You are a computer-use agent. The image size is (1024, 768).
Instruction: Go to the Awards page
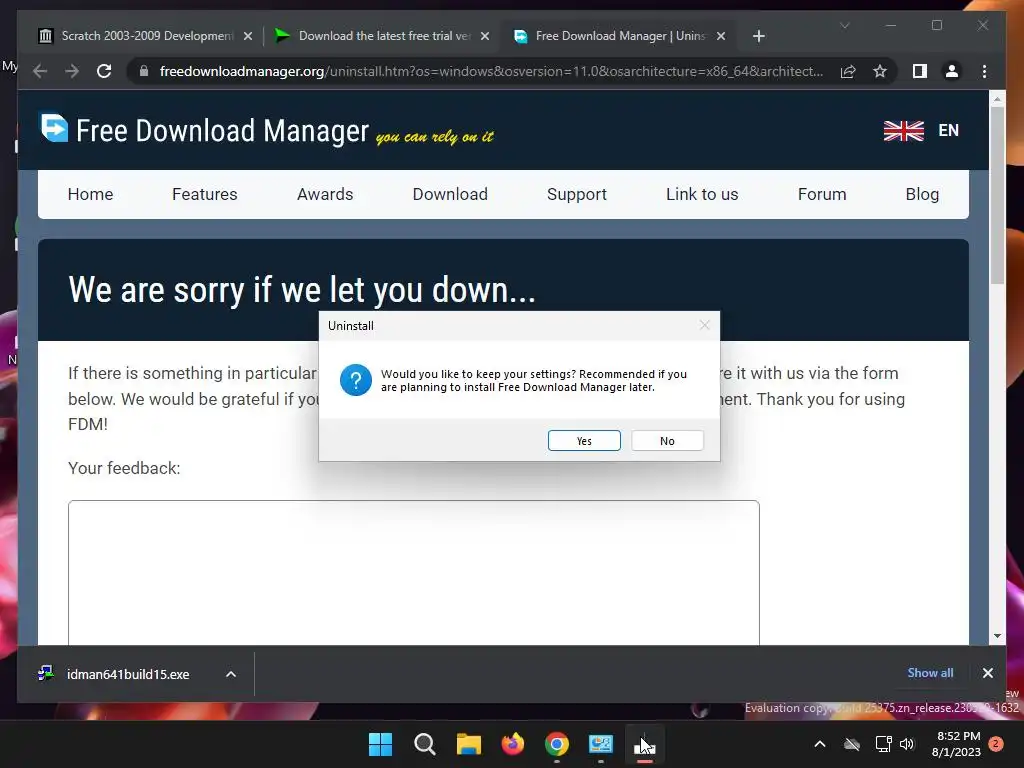click(x=325, y=194)
